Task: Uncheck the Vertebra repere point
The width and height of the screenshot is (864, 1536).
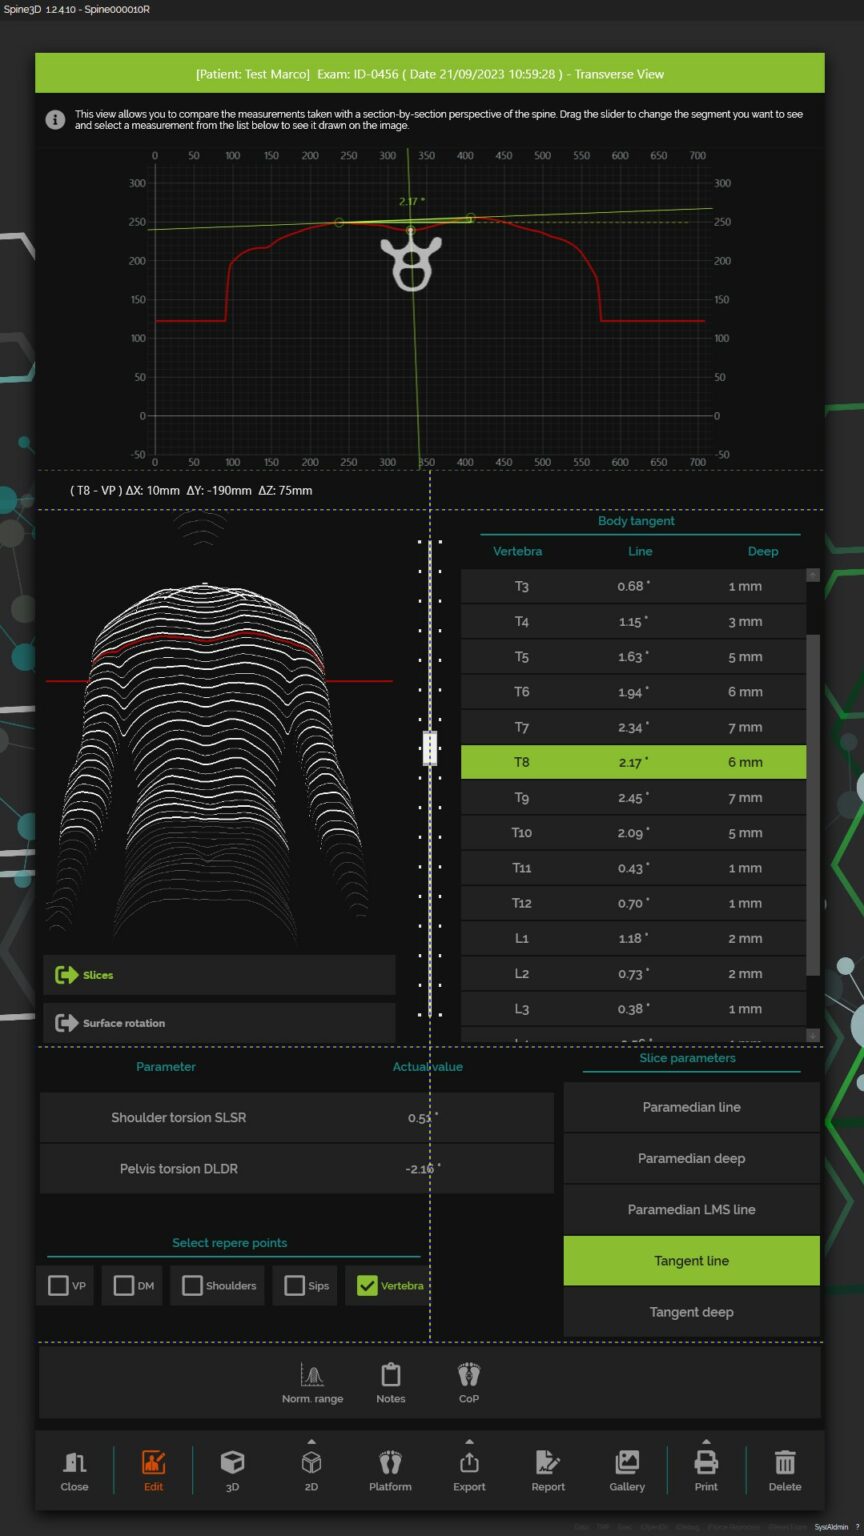Action: pyautogui.click(x=366, y=1285)
